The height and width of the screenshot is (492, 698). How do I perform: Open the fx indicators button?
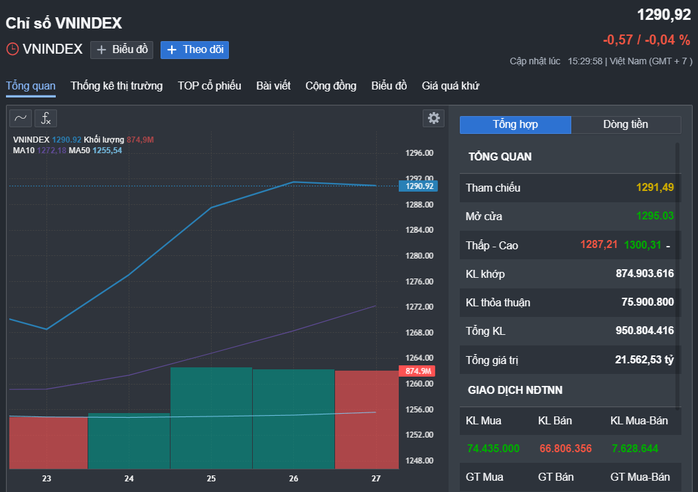tap(46, 118)
